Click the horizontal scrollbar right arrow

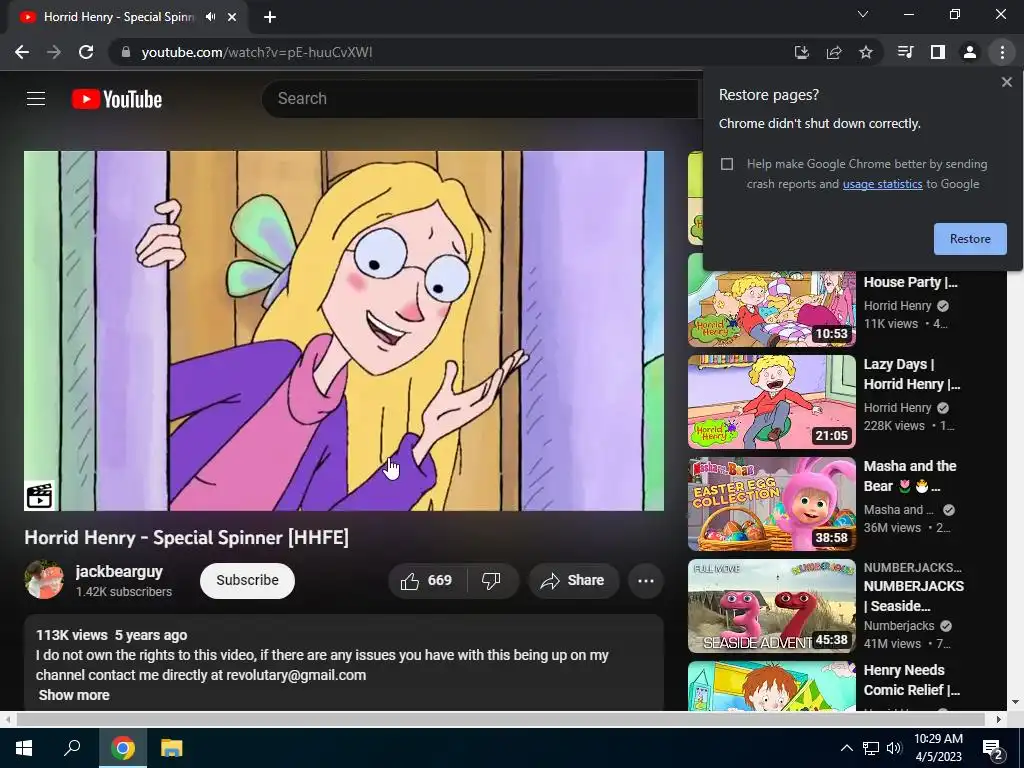pos(999,719)
